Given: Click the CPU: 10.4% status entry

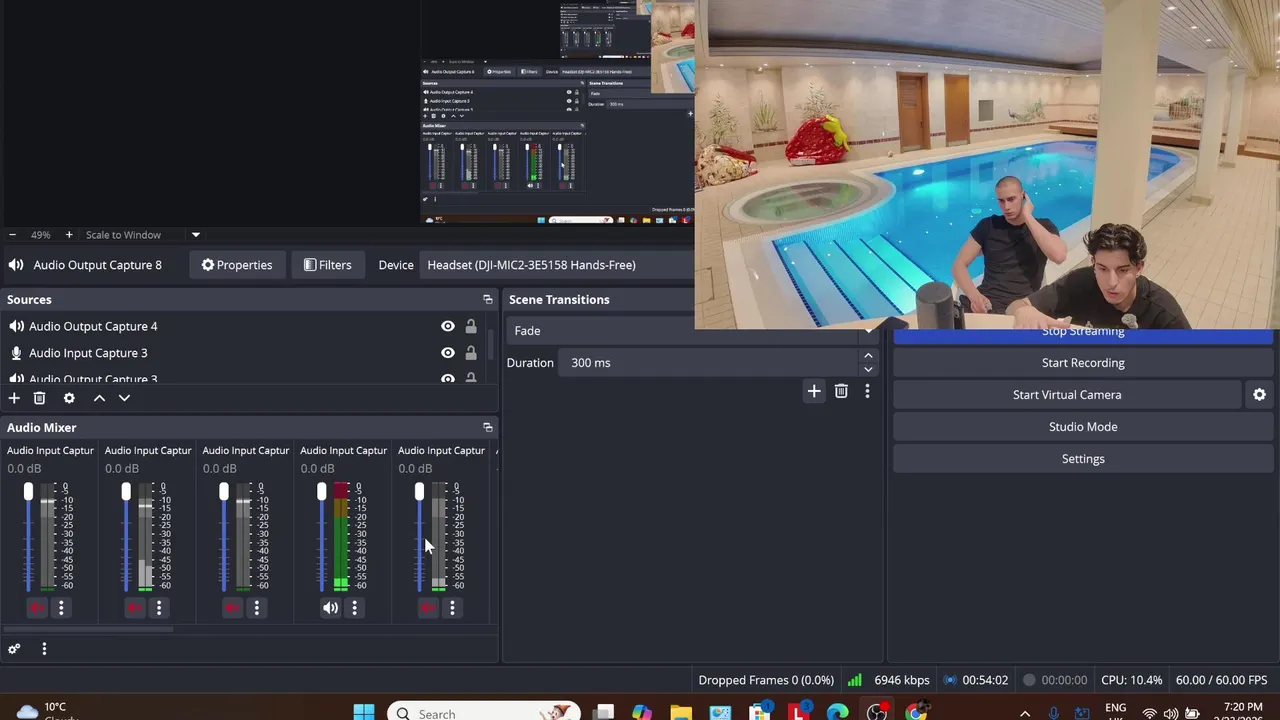Looking at the screenshot, I should pyautogui.click(x=1131, y=680).
